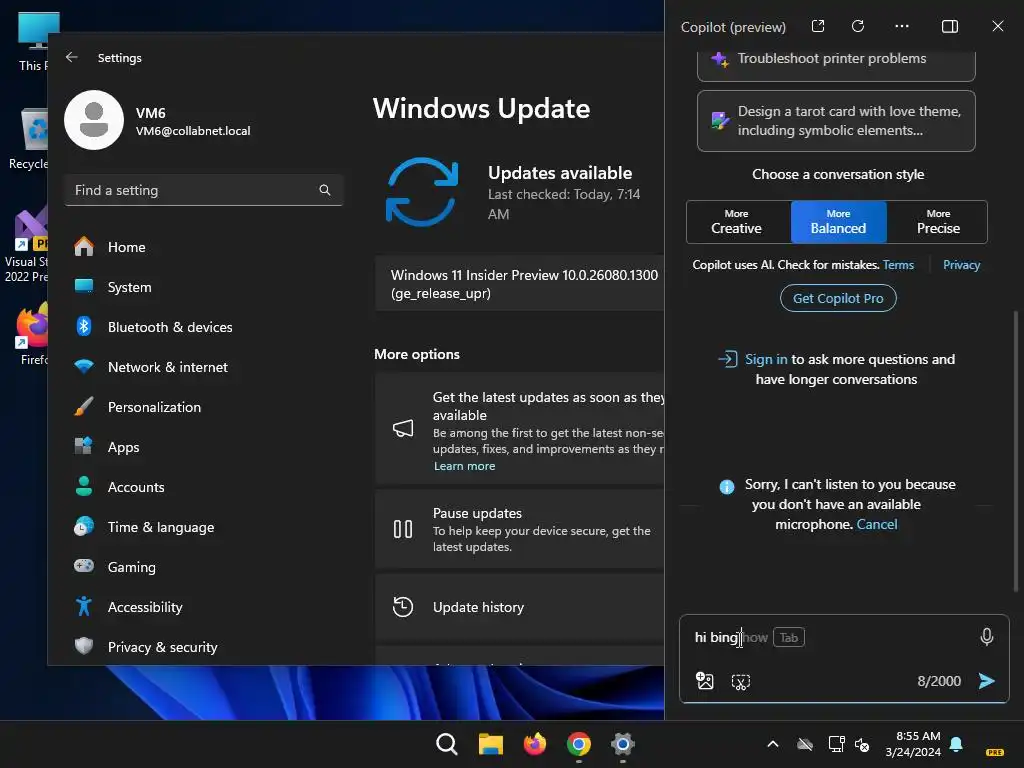Show hidden system tray icons

point(773,744)
